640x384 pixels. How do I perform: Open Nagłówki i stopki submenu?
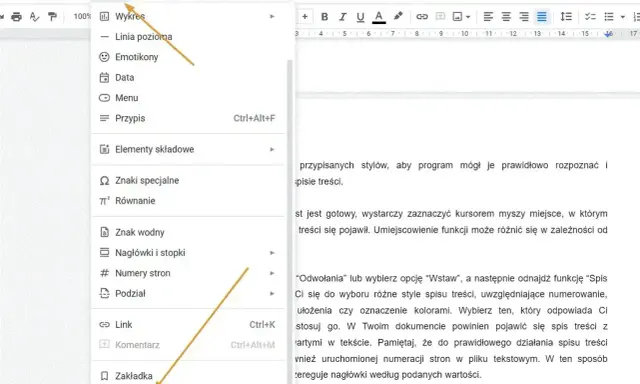click(x=188, y=253)
